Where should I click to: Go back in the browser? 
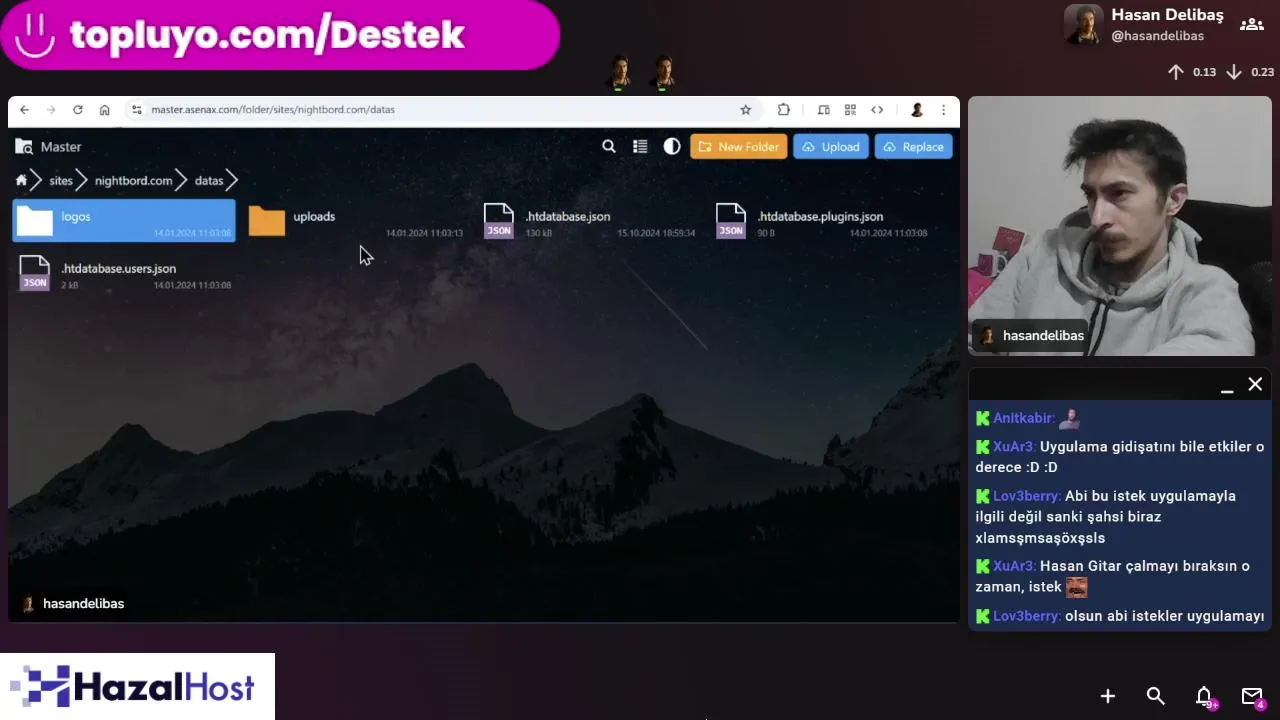pyautogui.click(x=24, y=110)
